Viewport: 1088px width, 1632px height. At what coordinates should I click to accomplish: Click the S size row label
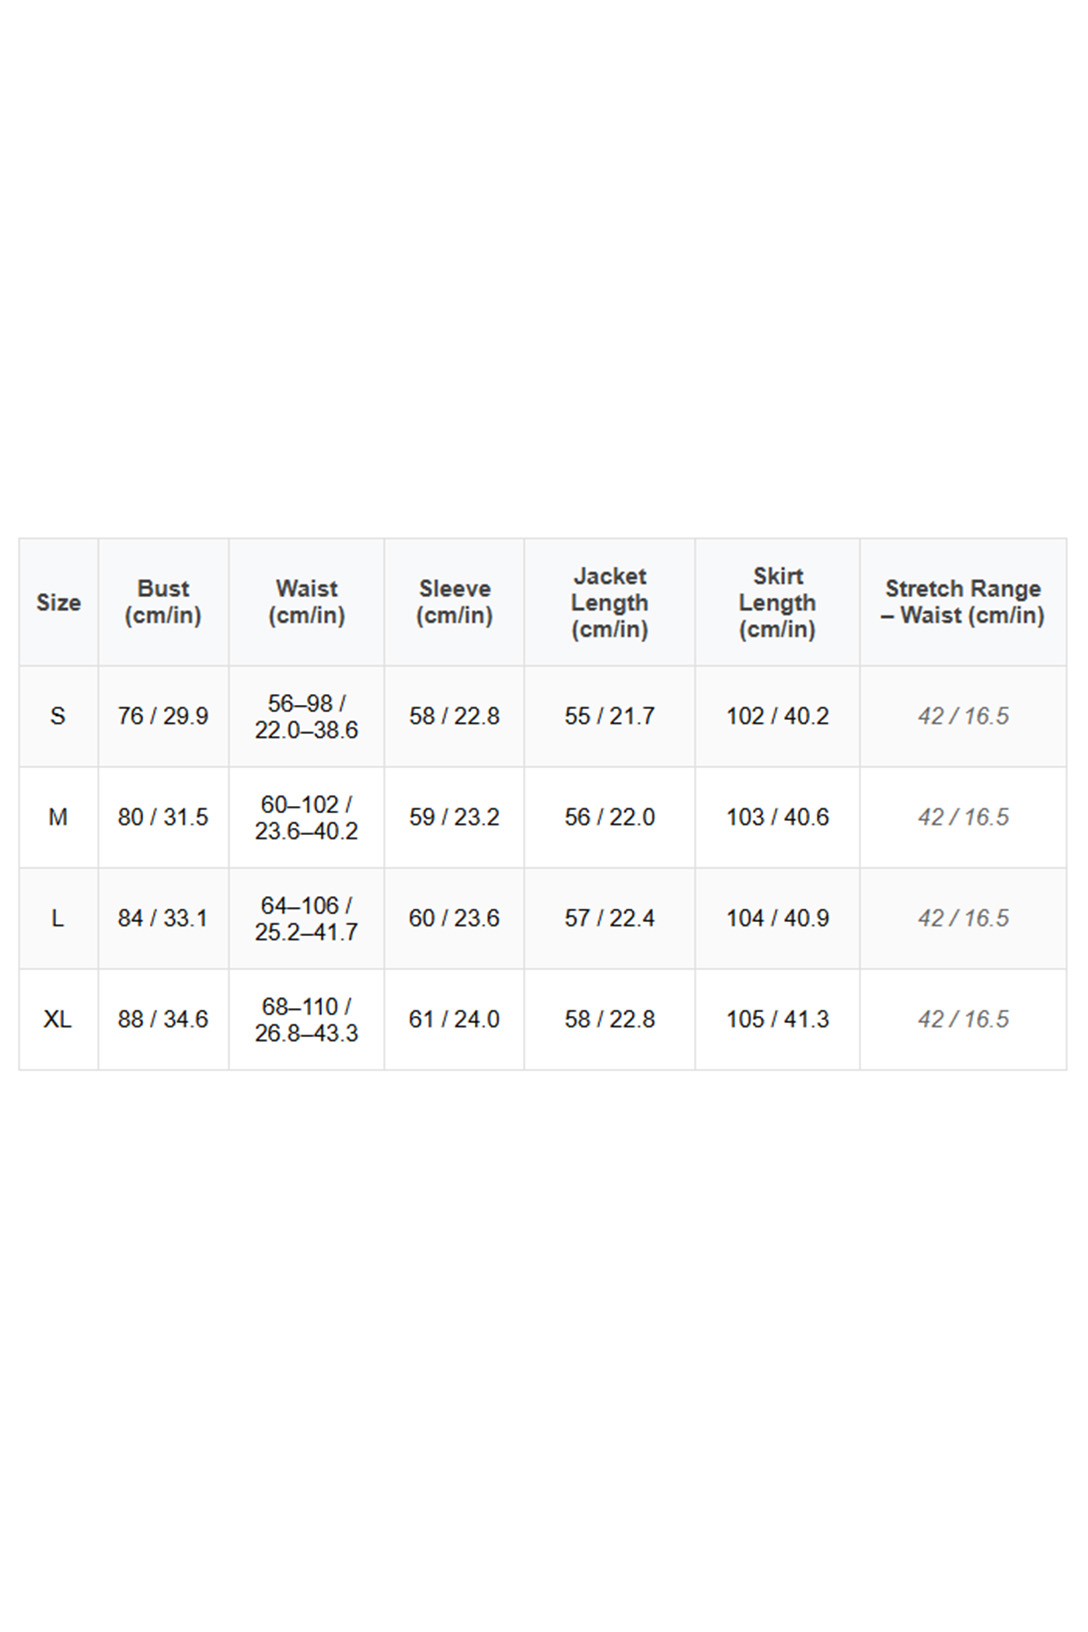(58, 716)
